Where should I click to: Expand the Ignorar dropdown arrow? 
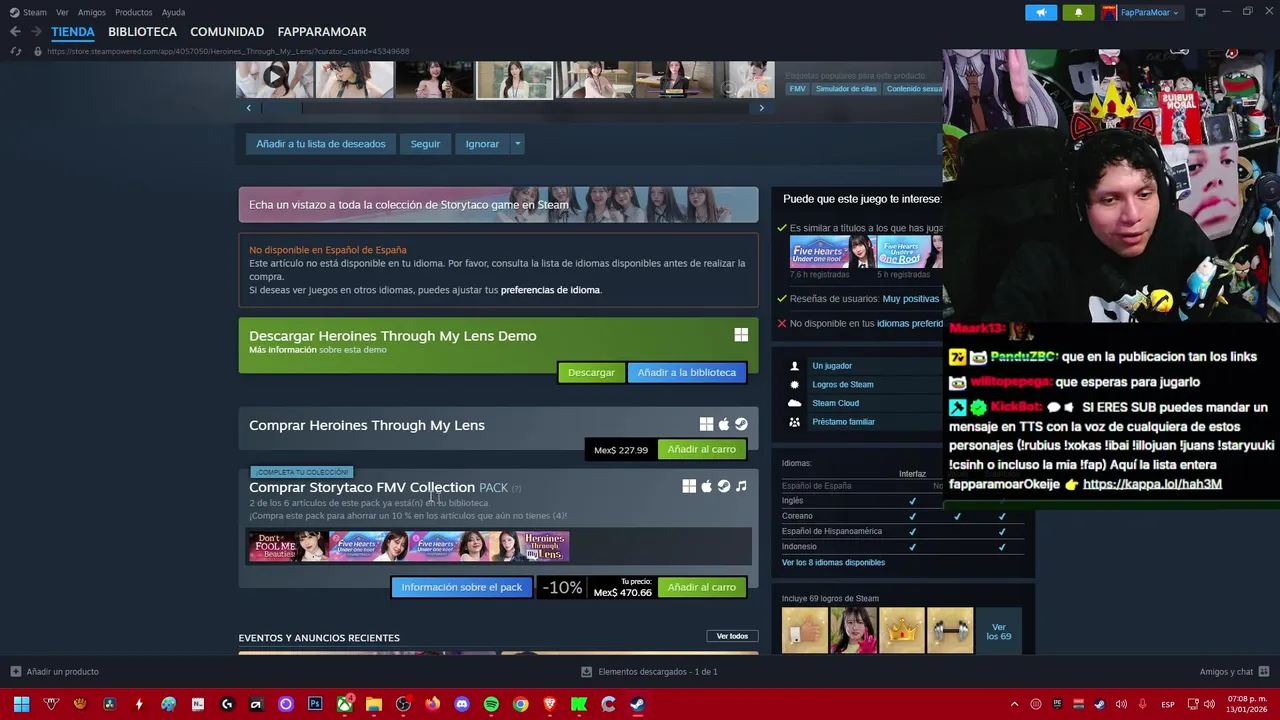pos(517,144)
